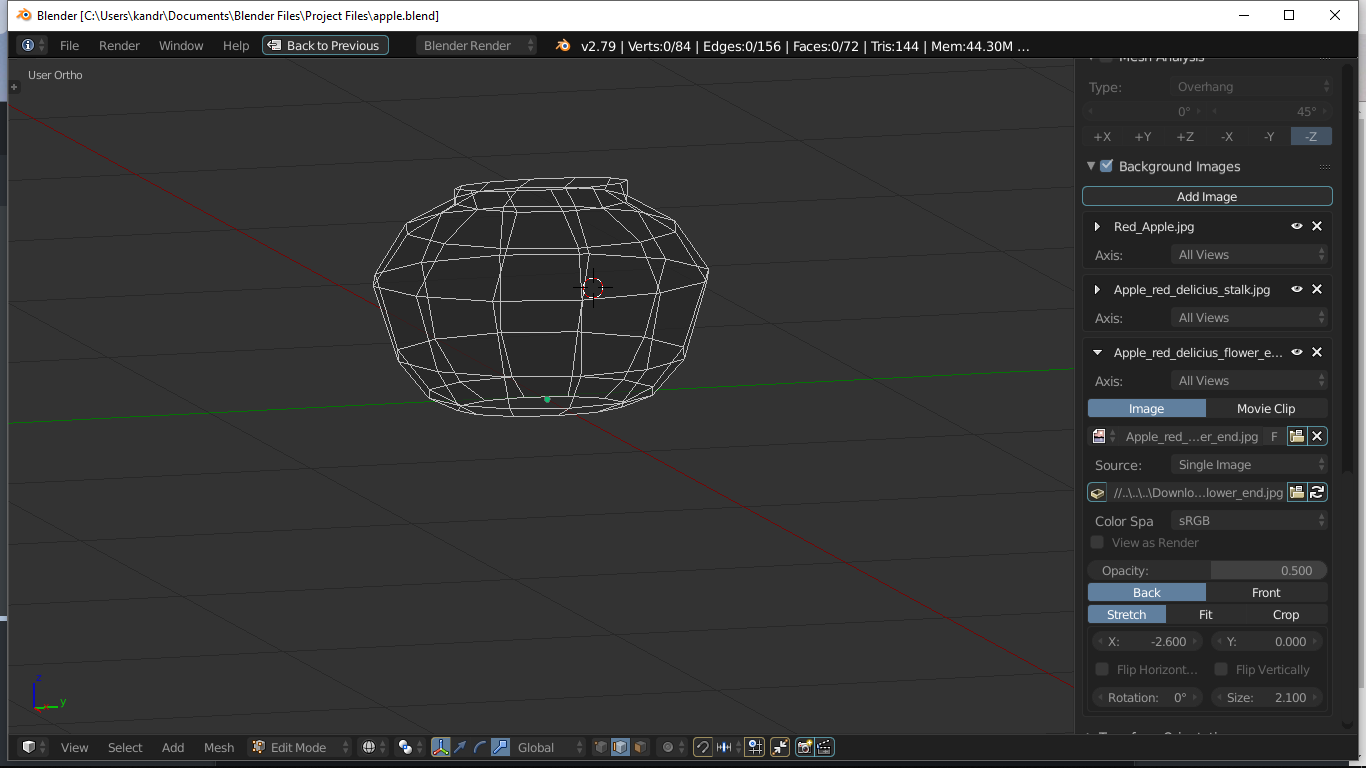Open Blender Render engine dropdown
Screen dimensions: 1366x768
coord(477,46)
